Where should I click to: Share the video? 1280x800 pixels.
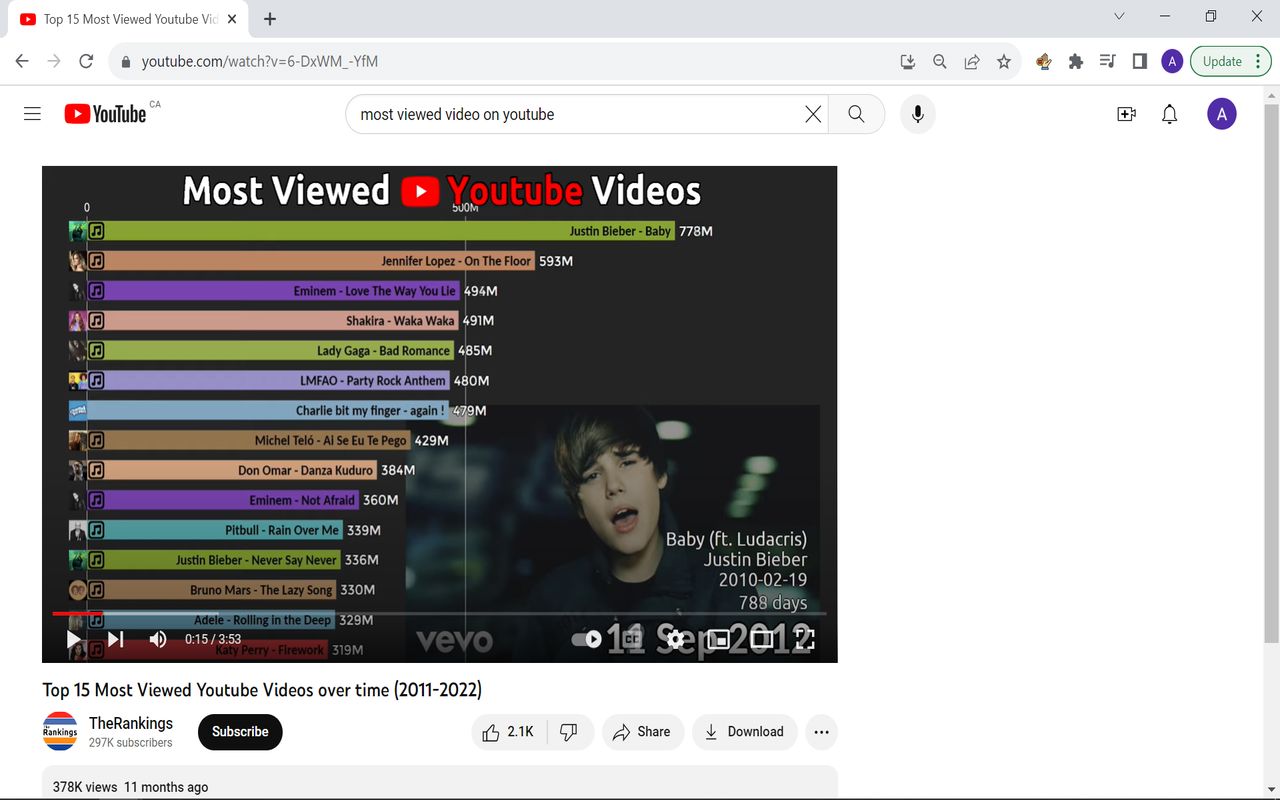click(x=642, y=731)
